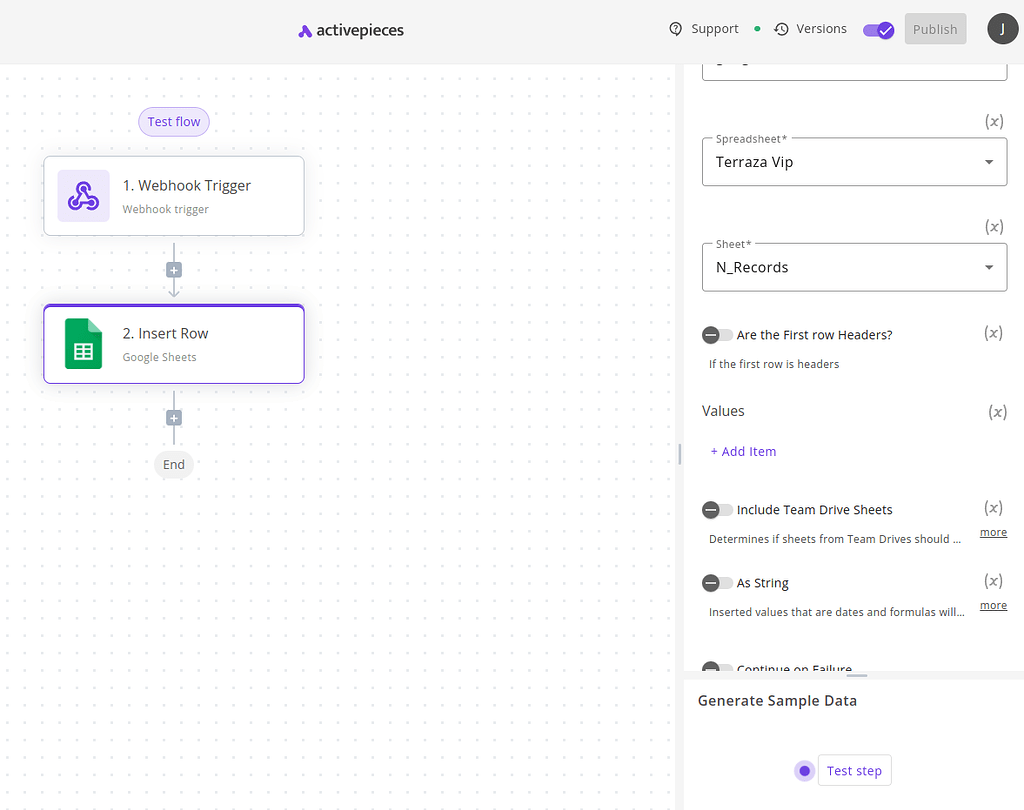Toggle dynamic value for Team Drive Sheets

[x=993, y=508]
